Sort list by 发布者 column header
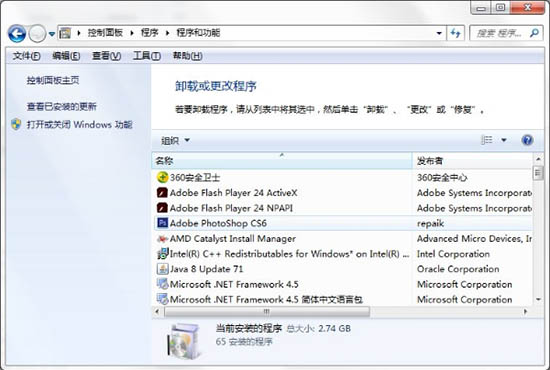Screen dimensions: 550x370 (x=472, y=161)
